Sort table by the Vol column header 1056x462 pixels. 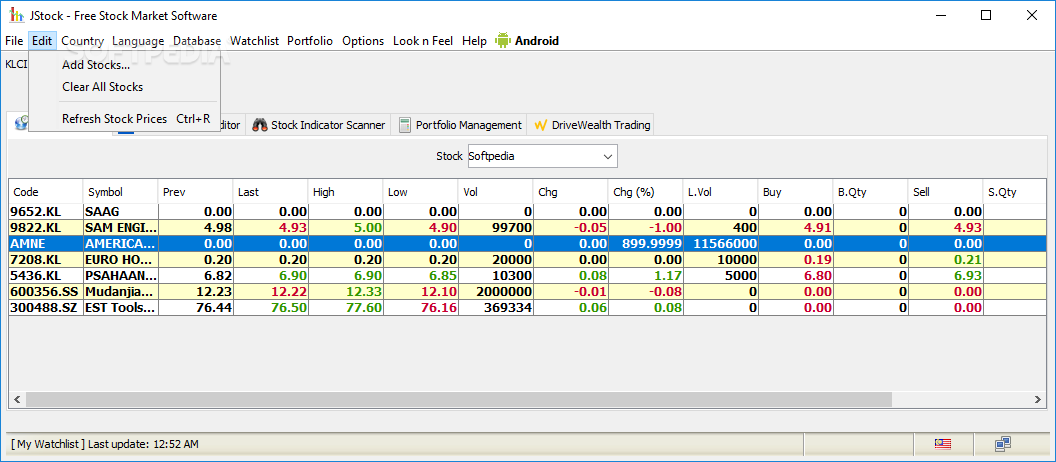click(x=495, y=192)
